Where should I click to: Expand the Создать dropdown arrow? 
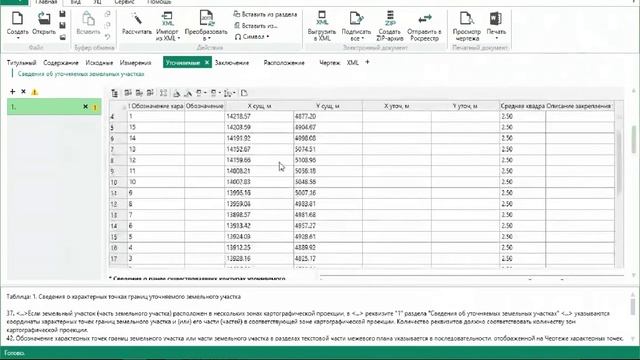(18, 38)
